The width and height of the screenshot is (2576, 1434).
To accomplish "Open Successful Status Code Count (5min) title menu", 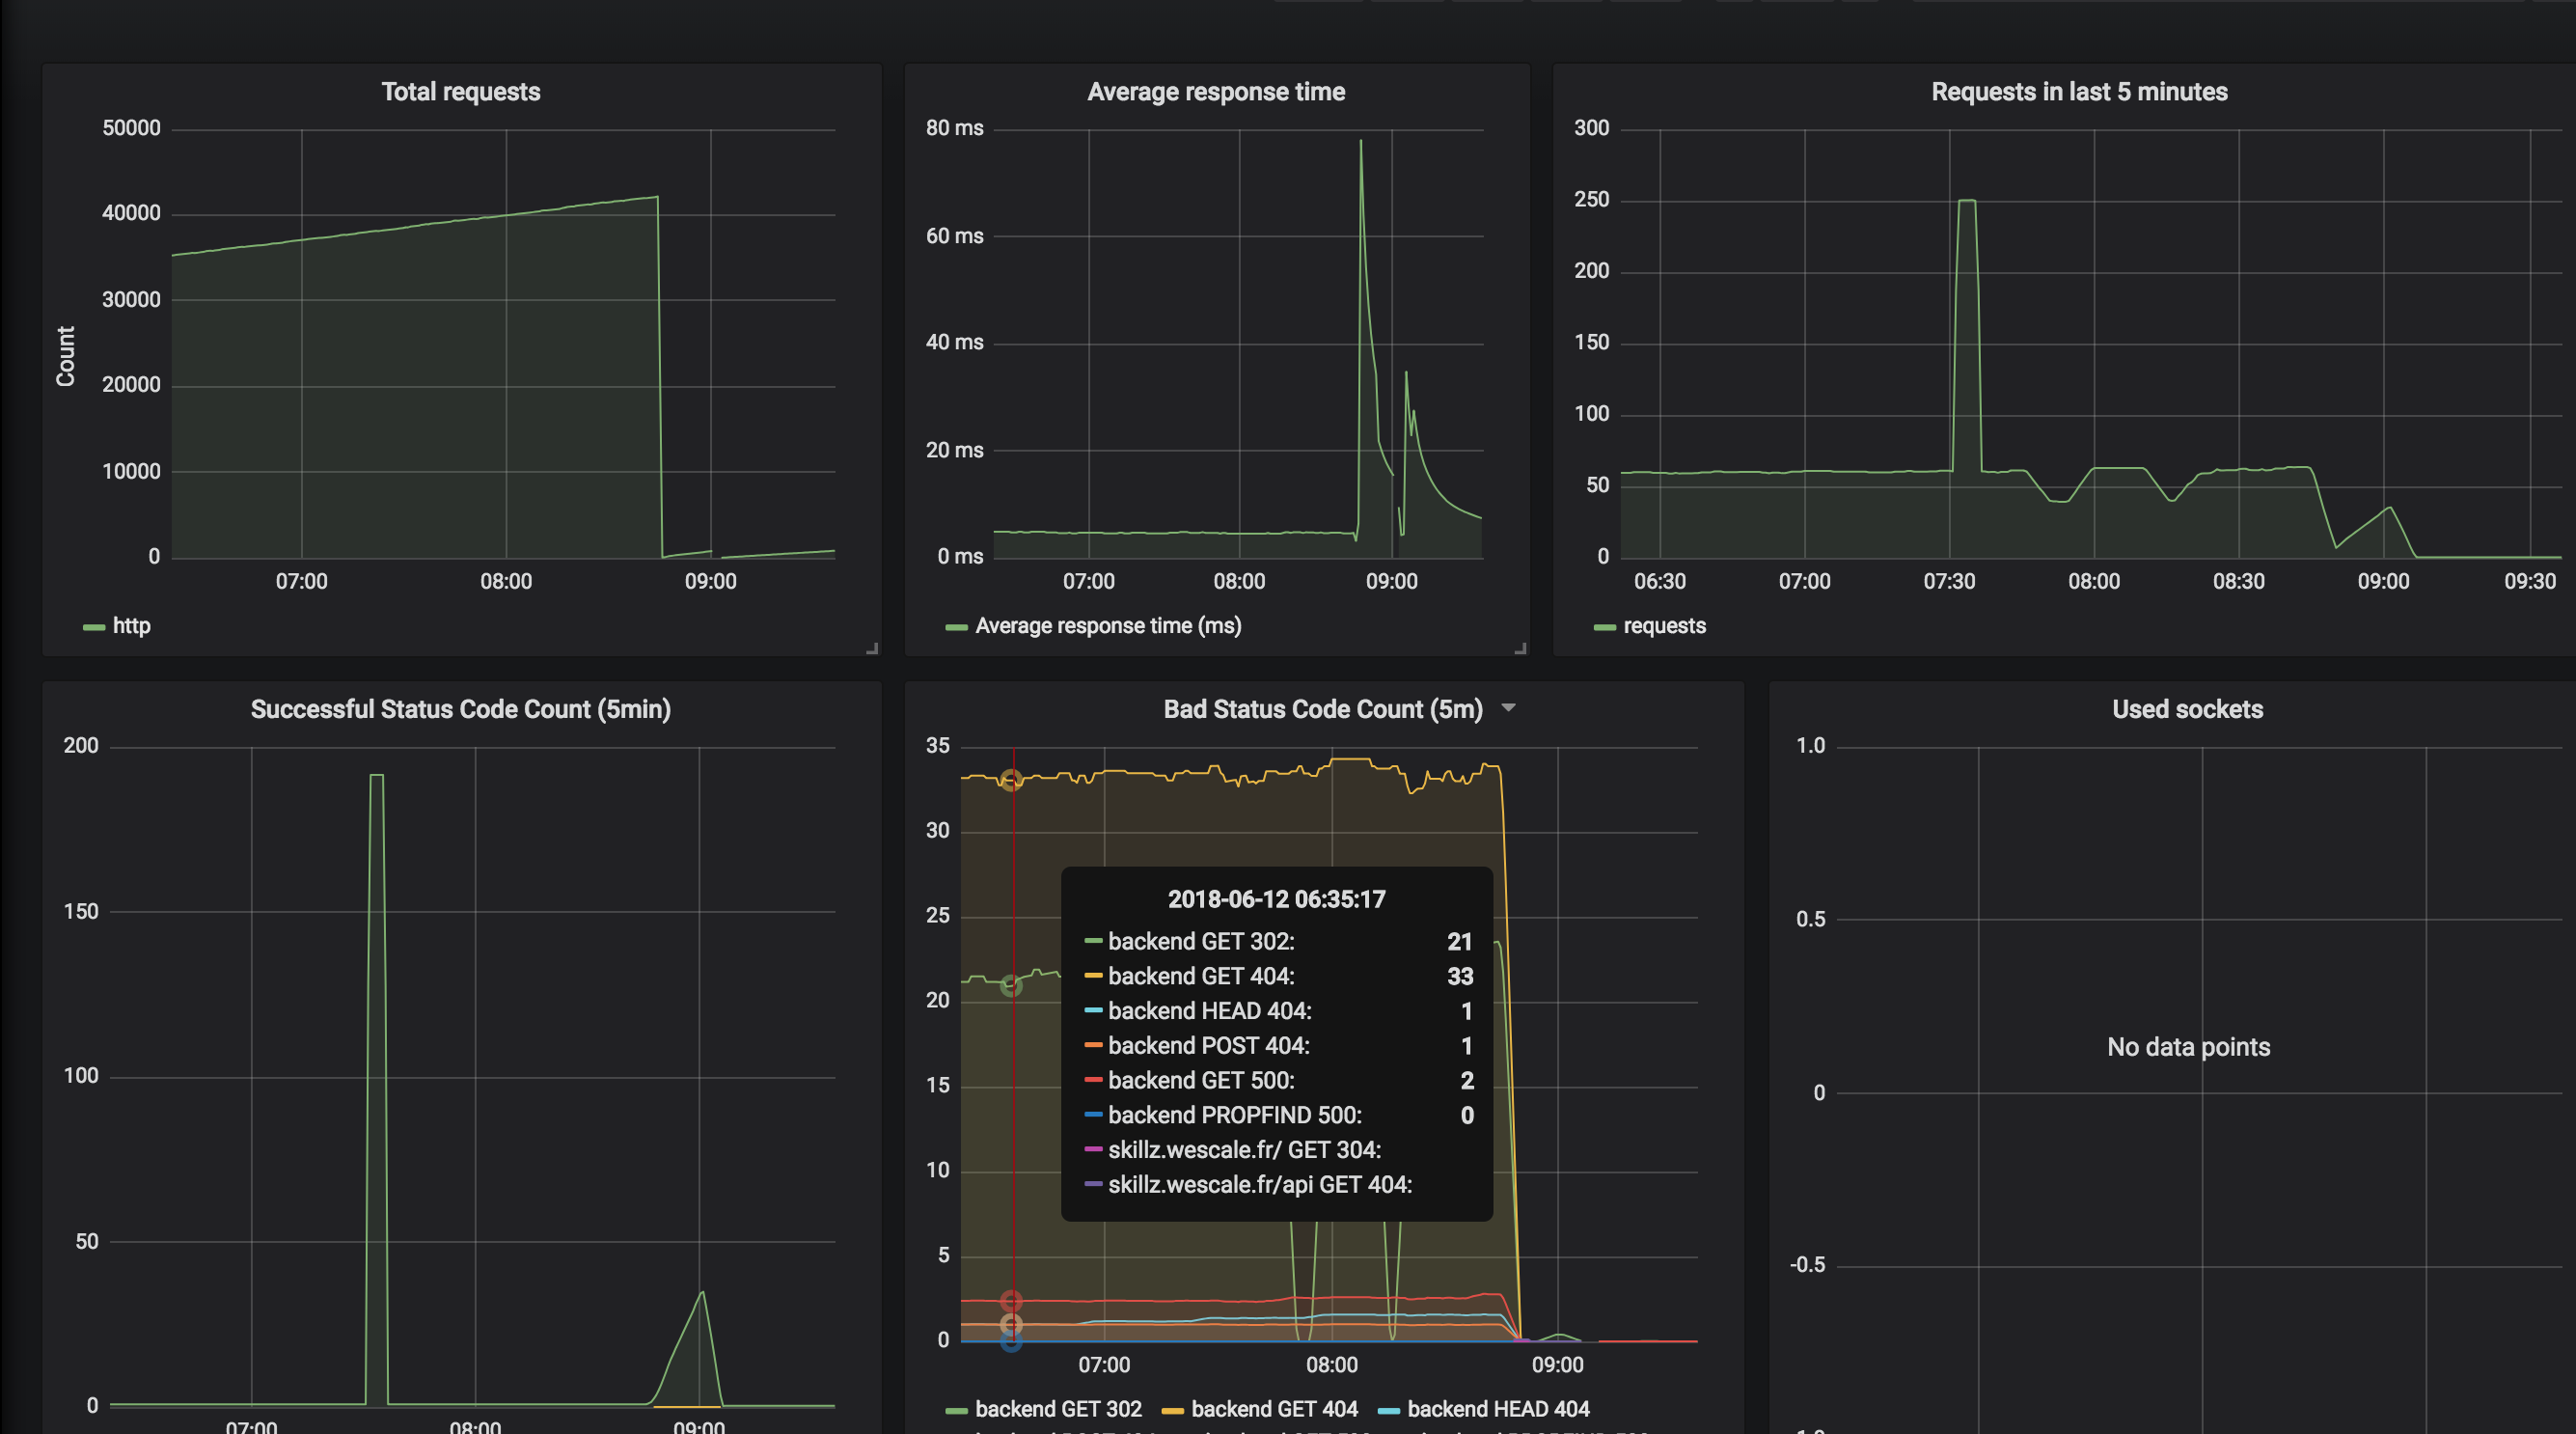I will [x=461, y=709].
